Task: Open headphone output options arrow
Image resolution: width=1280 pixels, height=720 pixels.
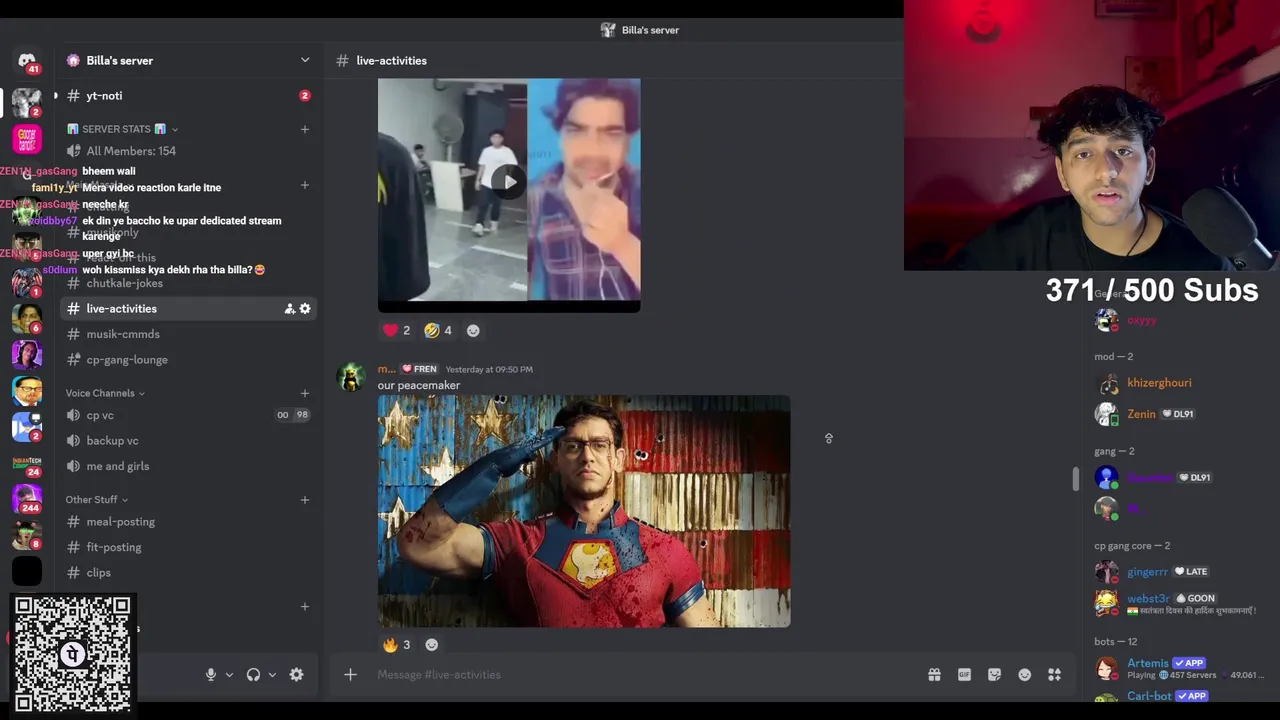Action: (272, 675)
